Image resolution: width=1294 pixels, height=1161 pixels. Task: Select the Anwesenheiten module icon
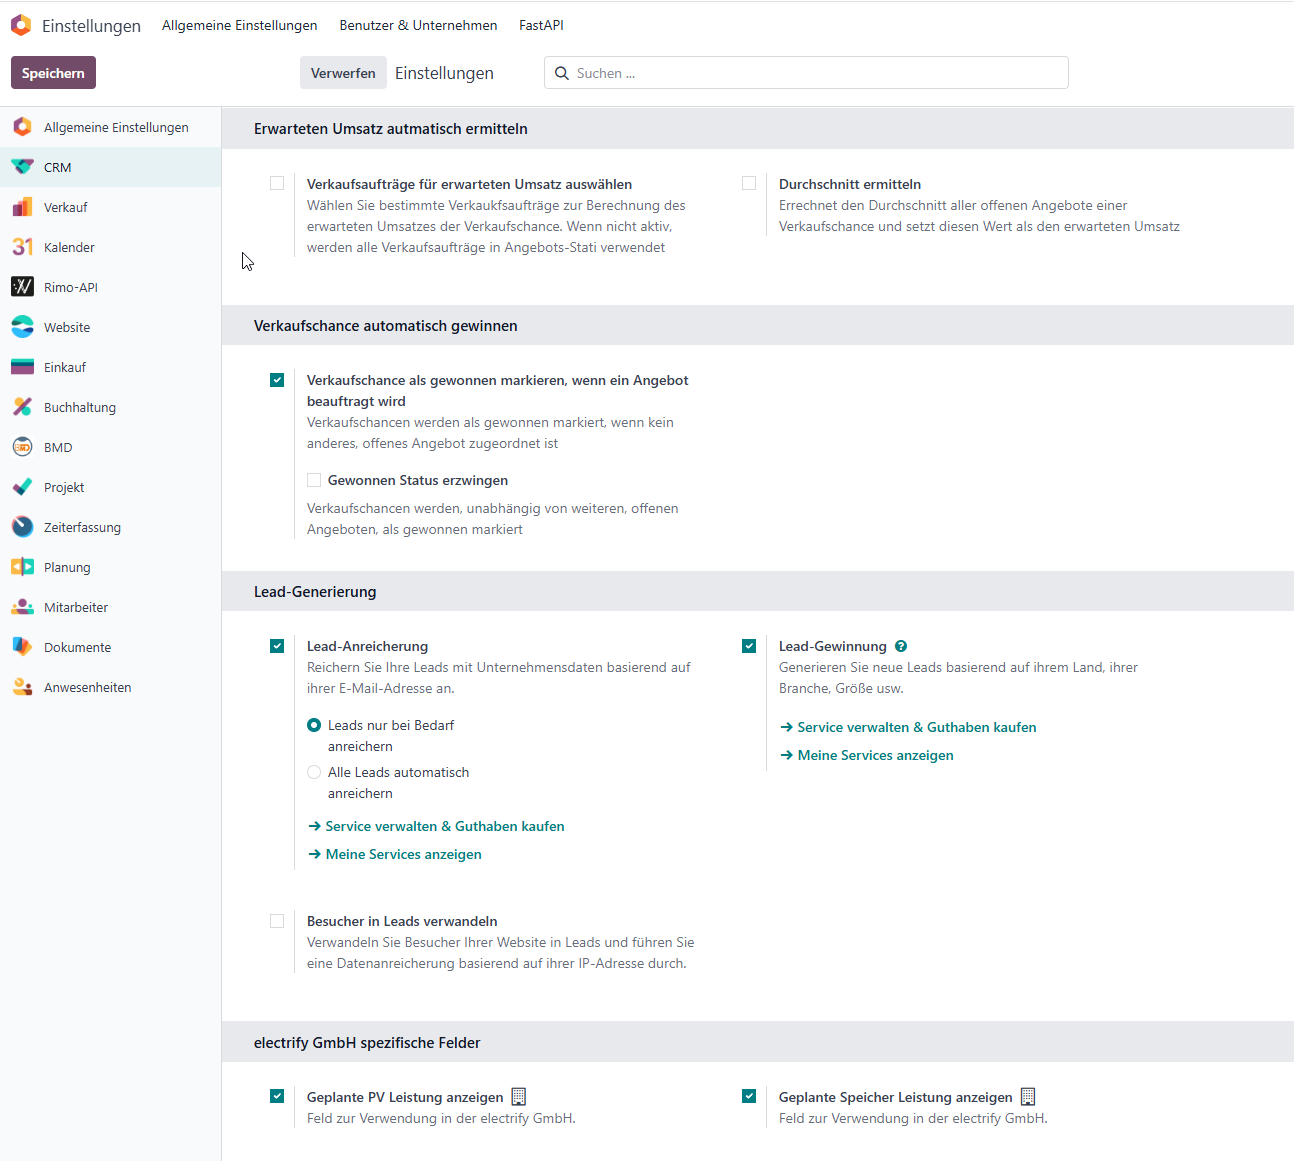pyautogui.click(x=22, y=687)
